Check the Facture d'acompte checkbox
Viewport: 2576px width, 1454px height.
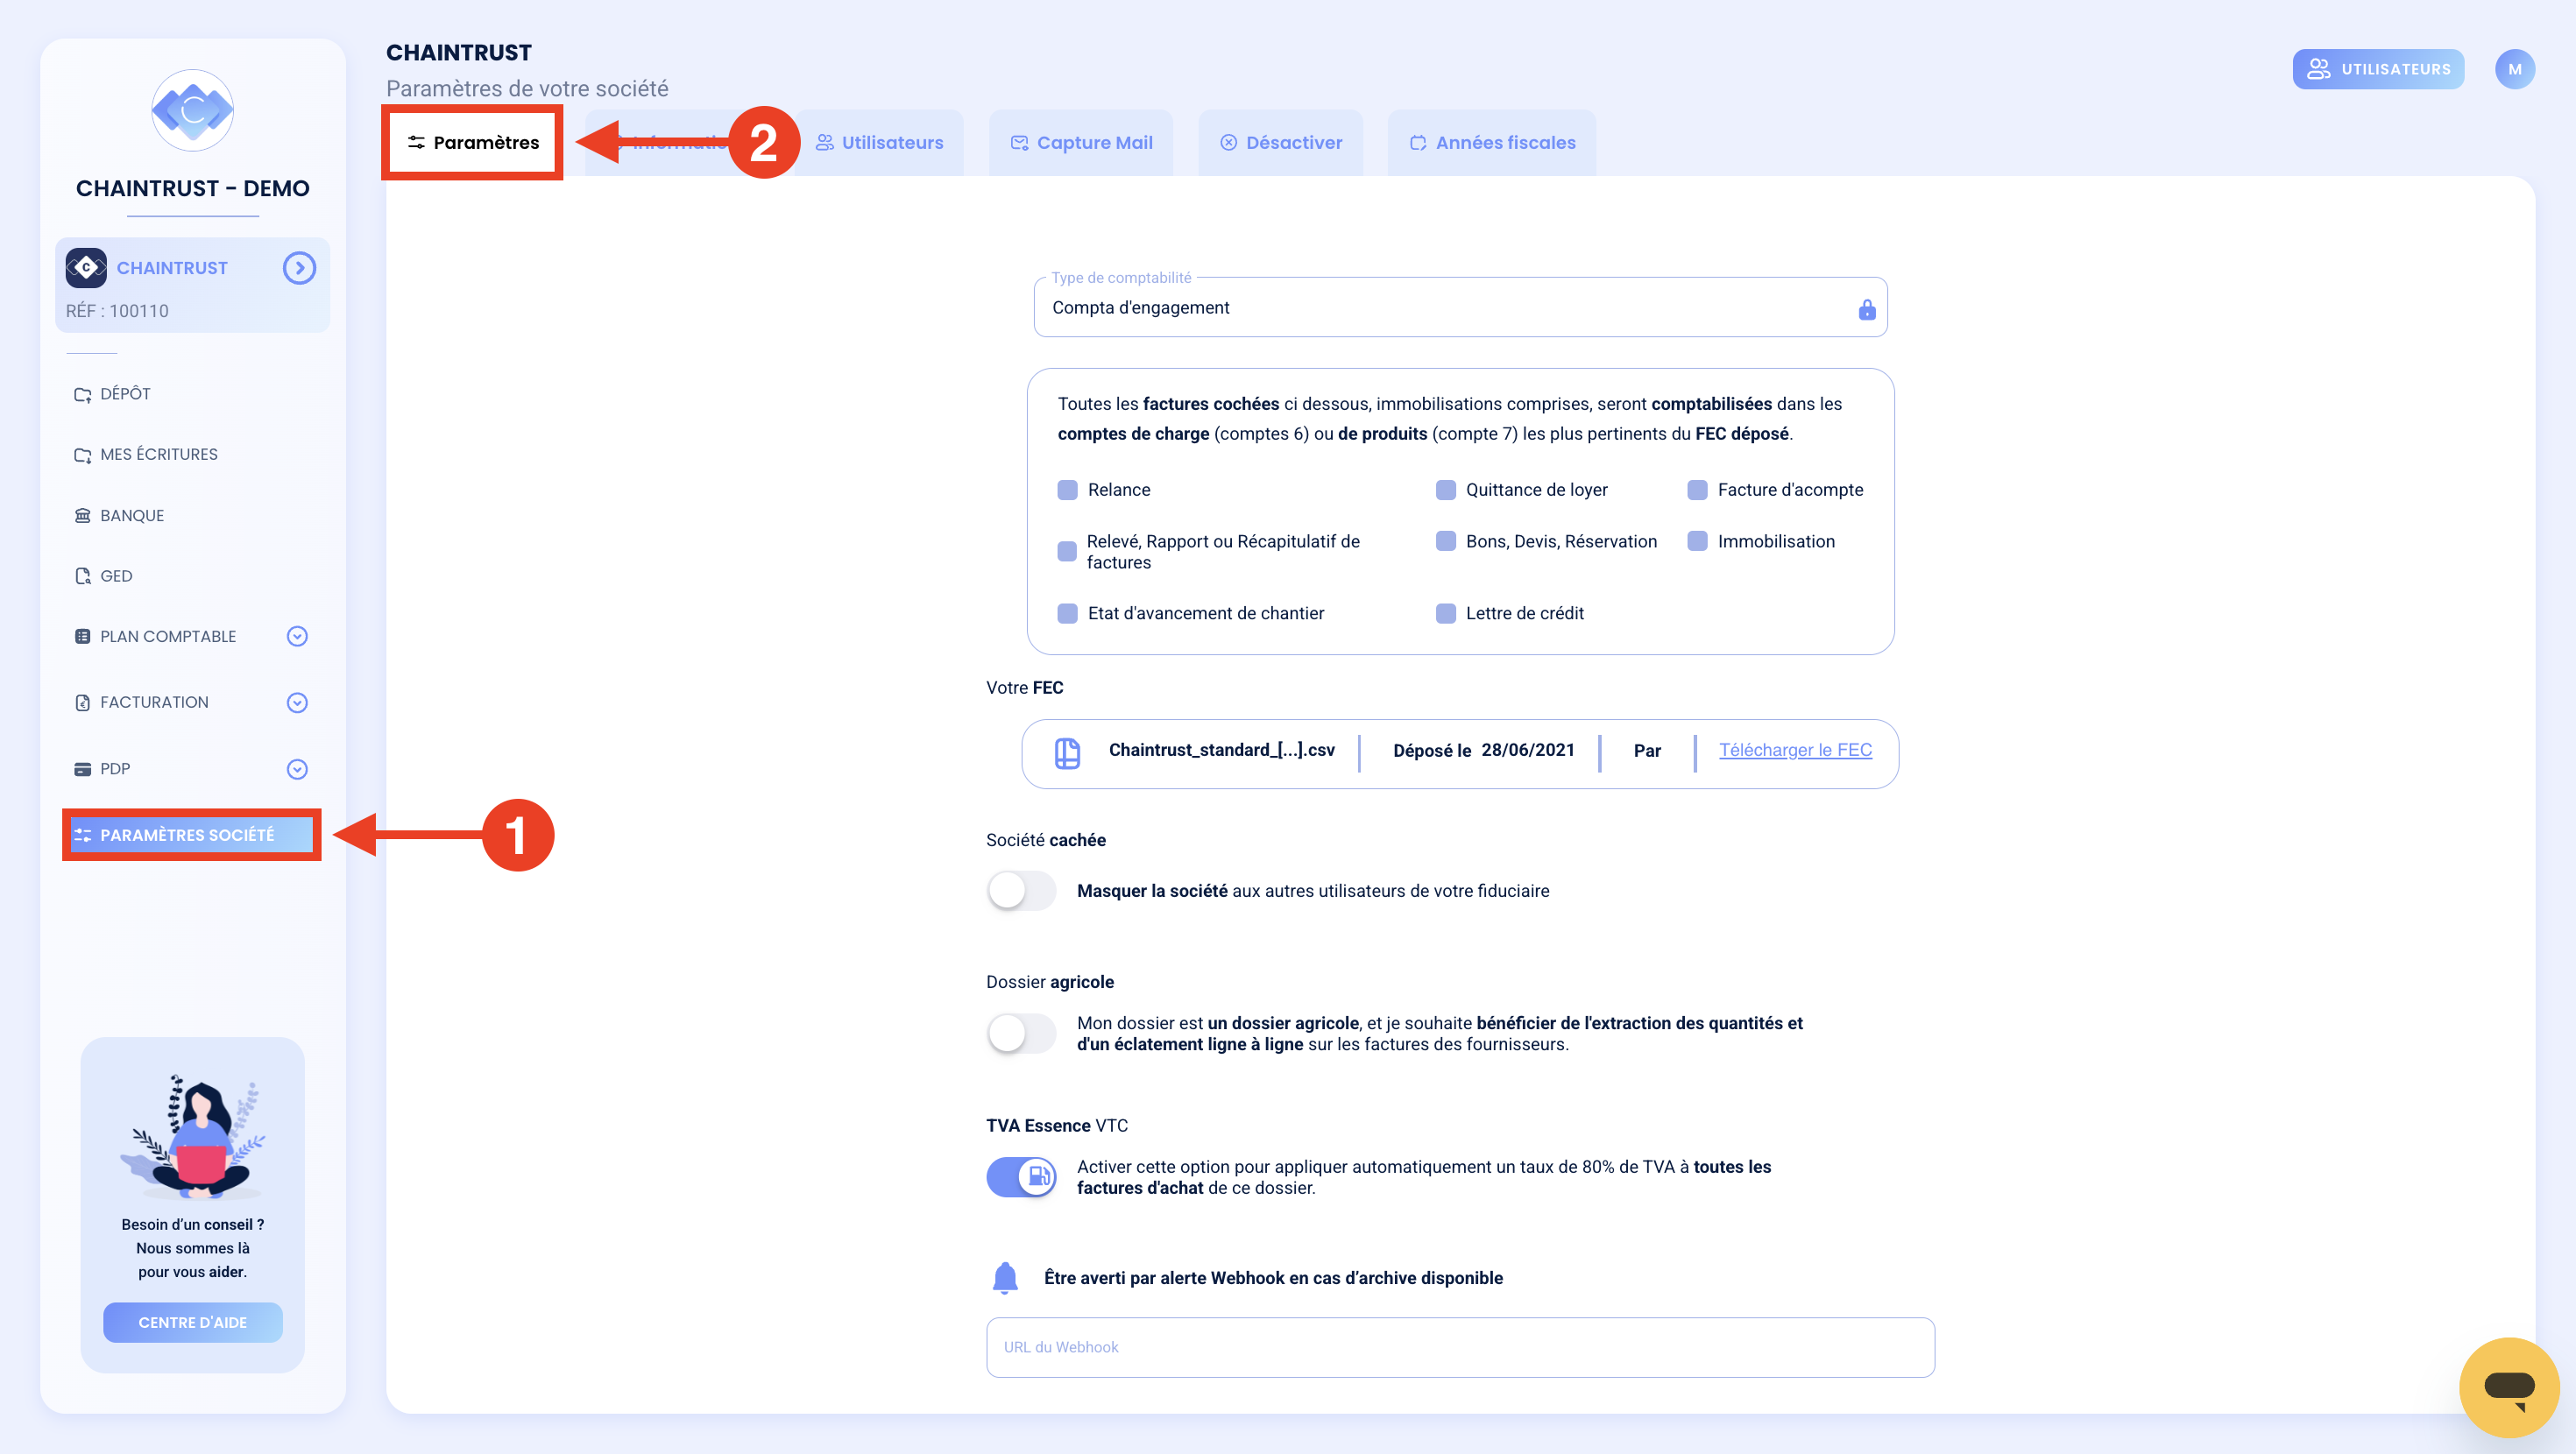coord(1697,490)
